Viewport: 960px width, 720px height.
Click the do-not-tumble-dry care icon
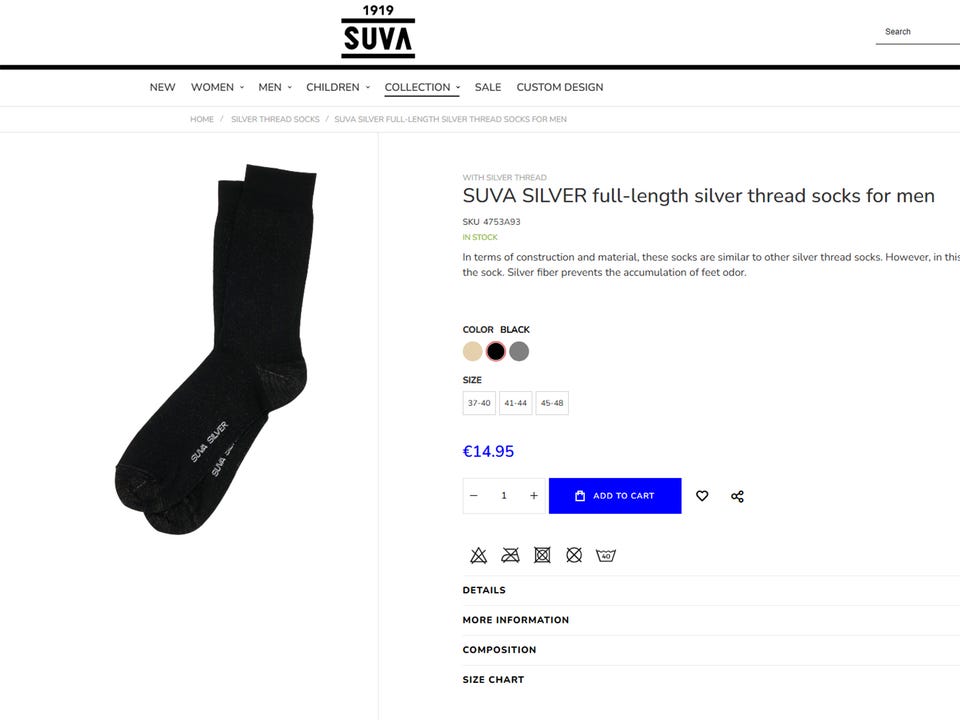click(x=542, y=555)
